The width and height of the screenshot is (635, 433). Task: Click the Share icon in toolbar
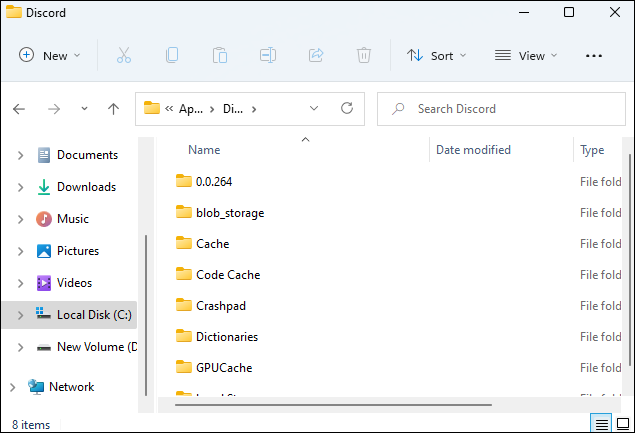tap(316, 56)
